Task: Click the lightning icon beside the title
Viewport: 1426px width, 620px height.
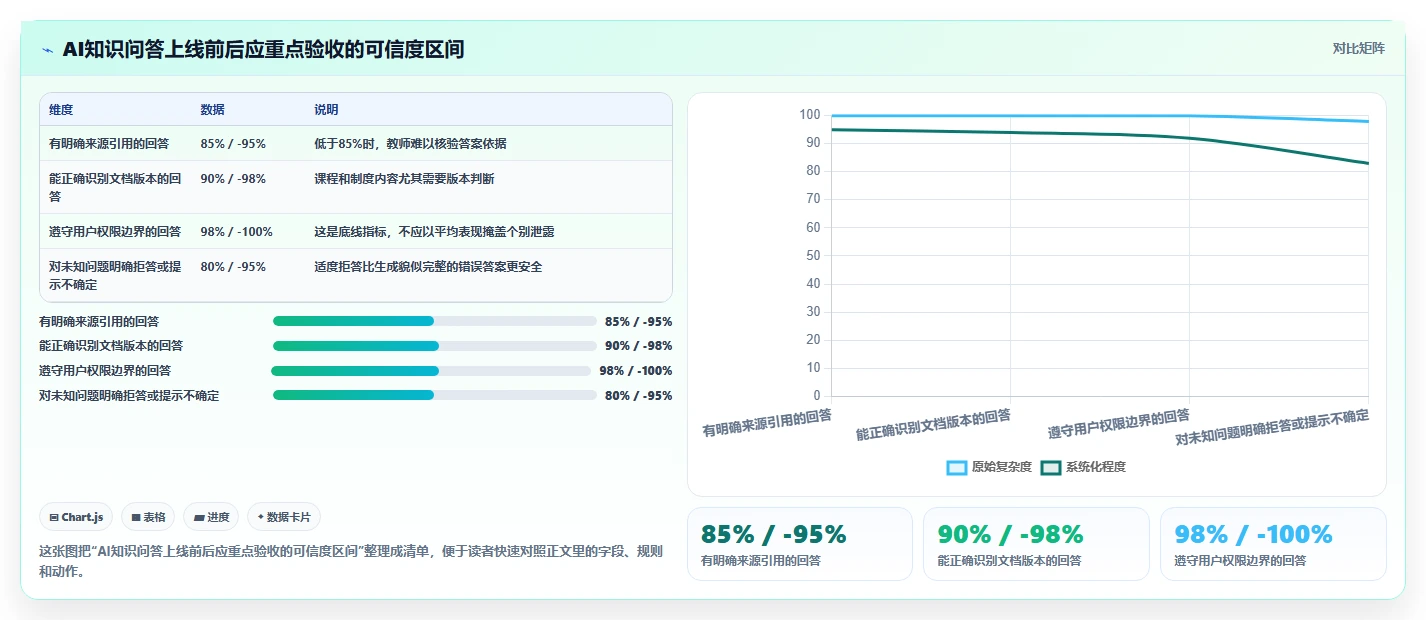Action: pyautogui.click(x=47, y=50)
